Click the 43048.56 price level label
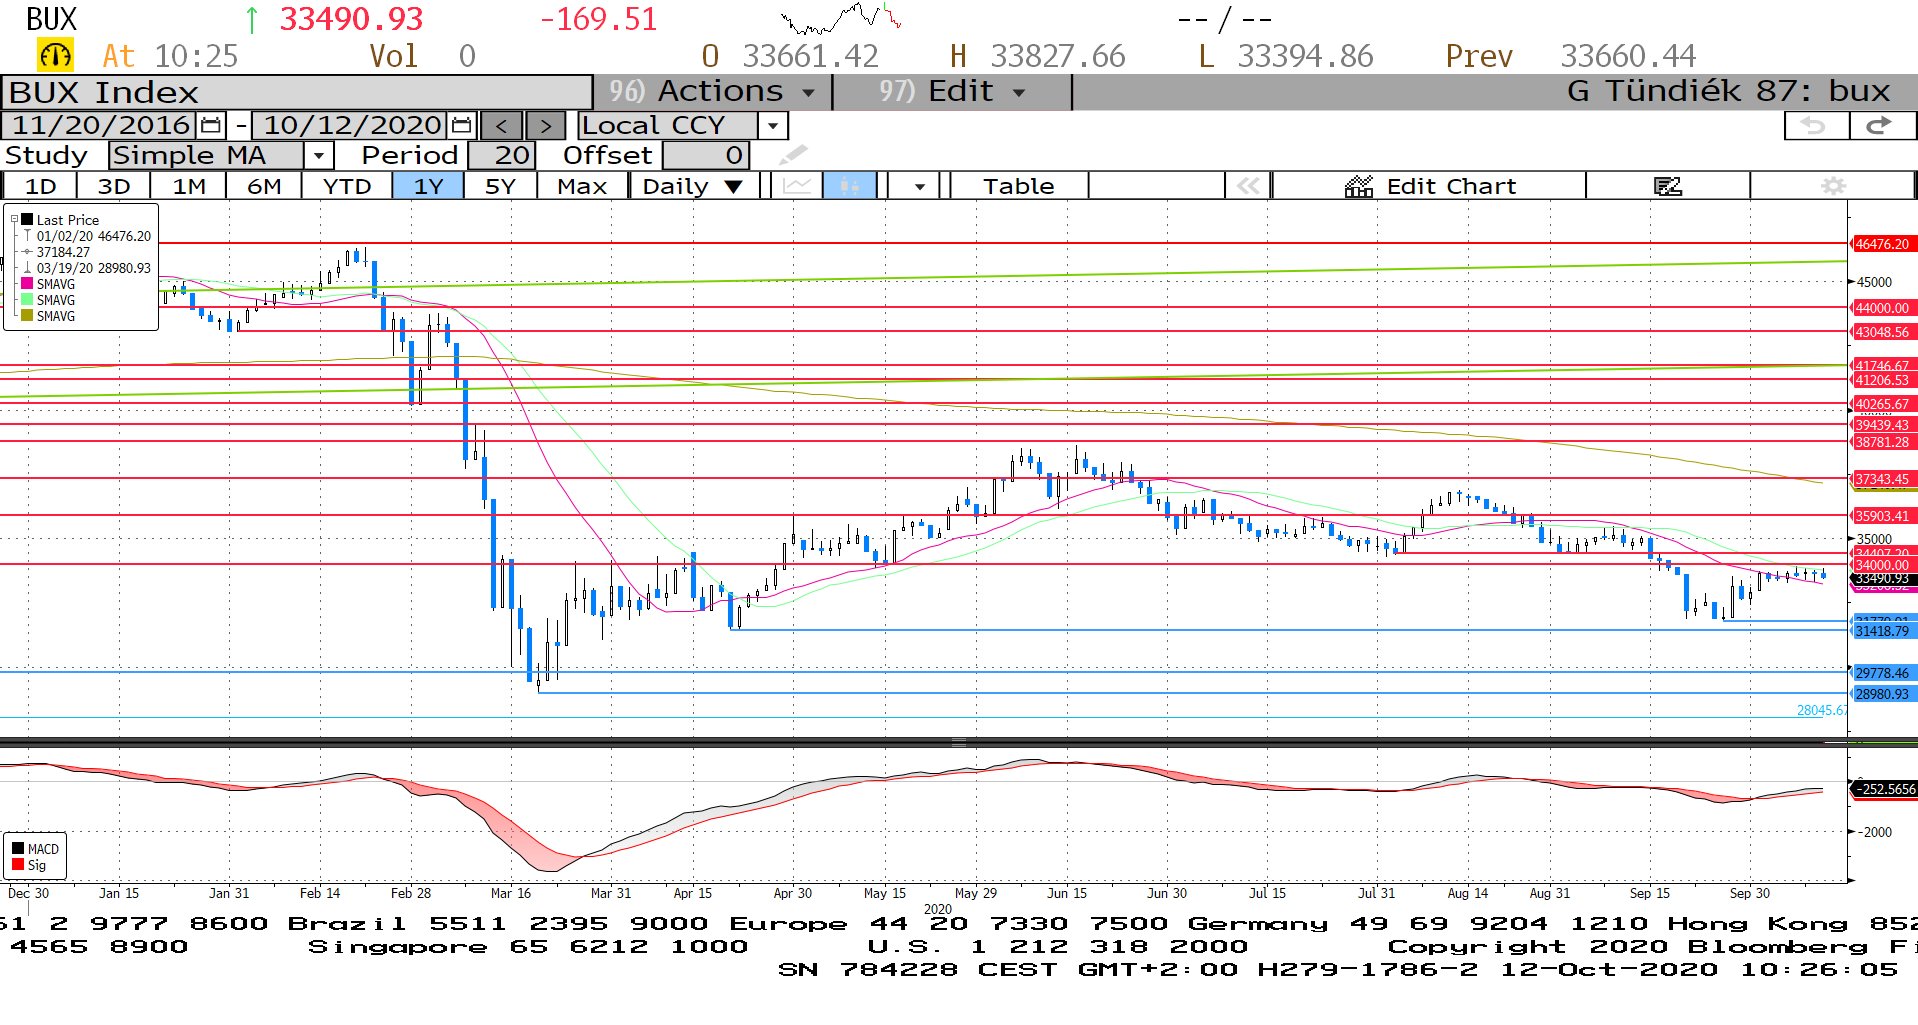 1882,332
